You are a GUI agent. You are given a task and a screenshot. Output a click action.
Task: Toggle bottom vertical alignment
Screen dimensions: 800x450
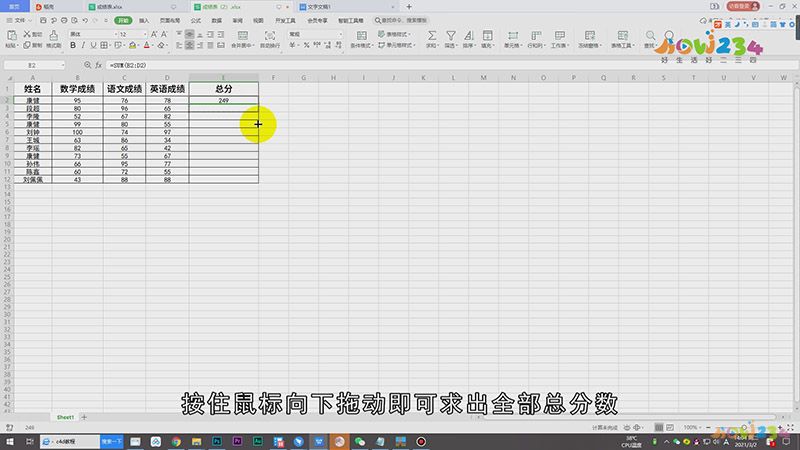(200, 34)
